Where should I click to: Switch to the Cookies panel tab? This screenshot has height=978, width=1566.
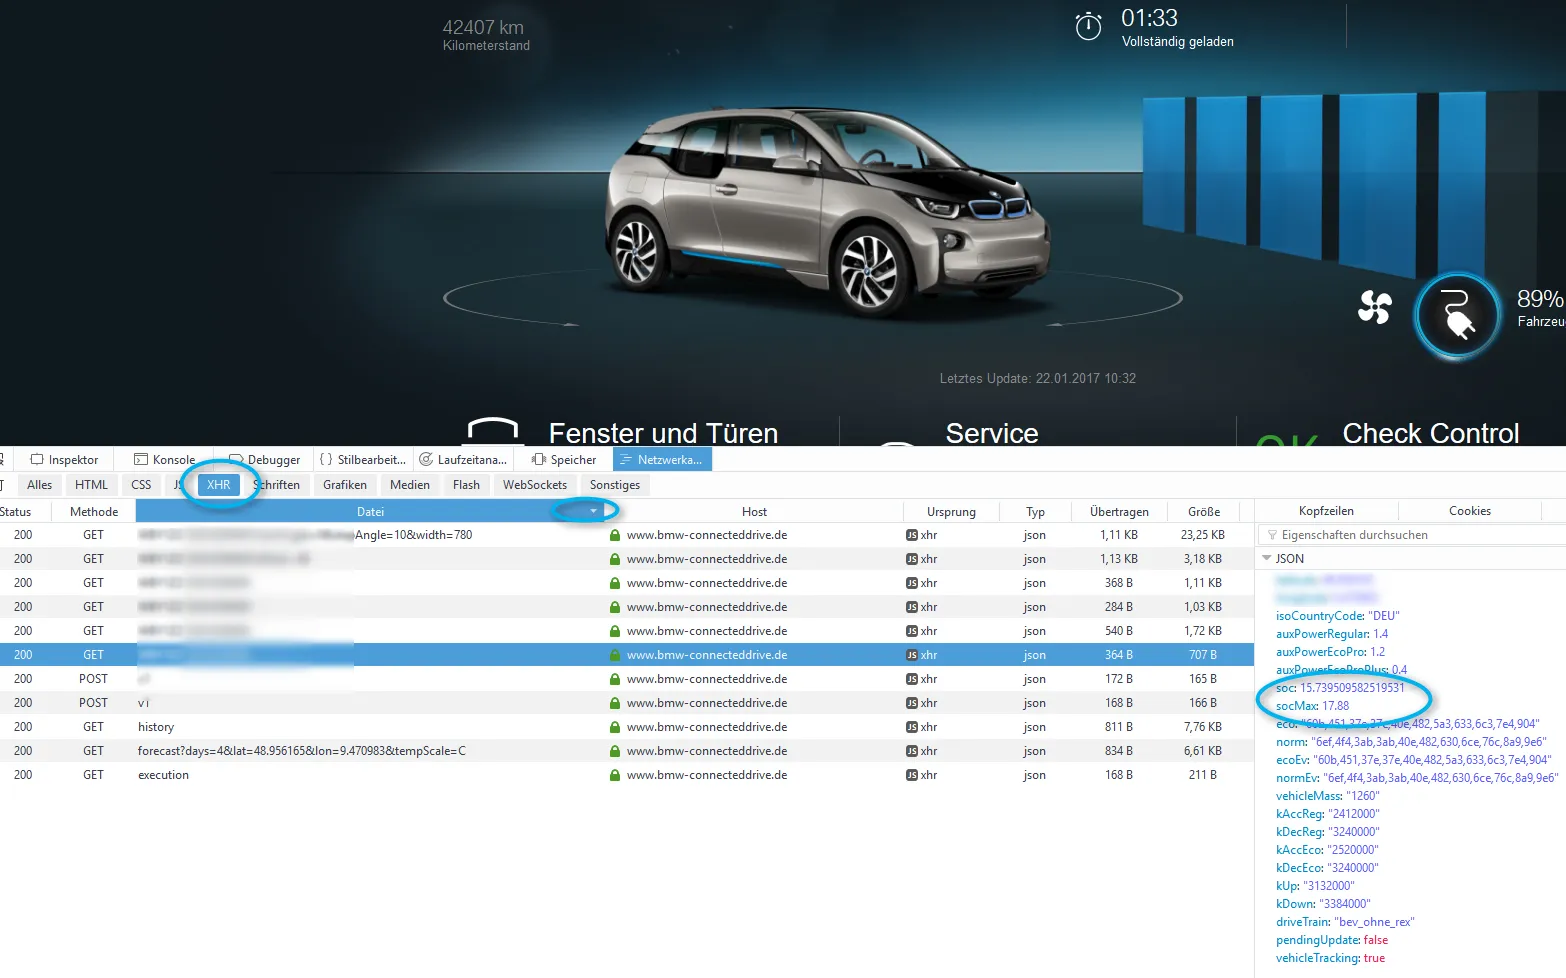pyautogui.click(x=1470, y=511)
